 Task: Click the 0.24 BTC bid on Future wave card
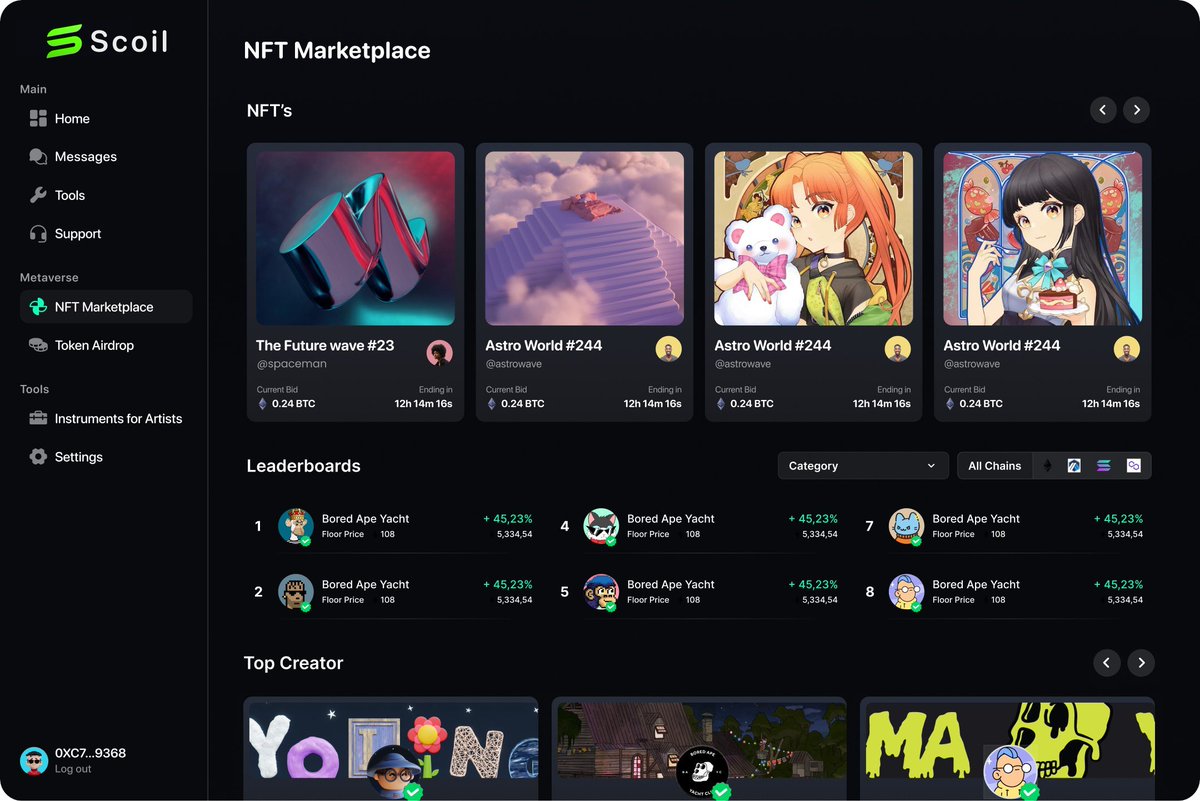coord(286,404)
